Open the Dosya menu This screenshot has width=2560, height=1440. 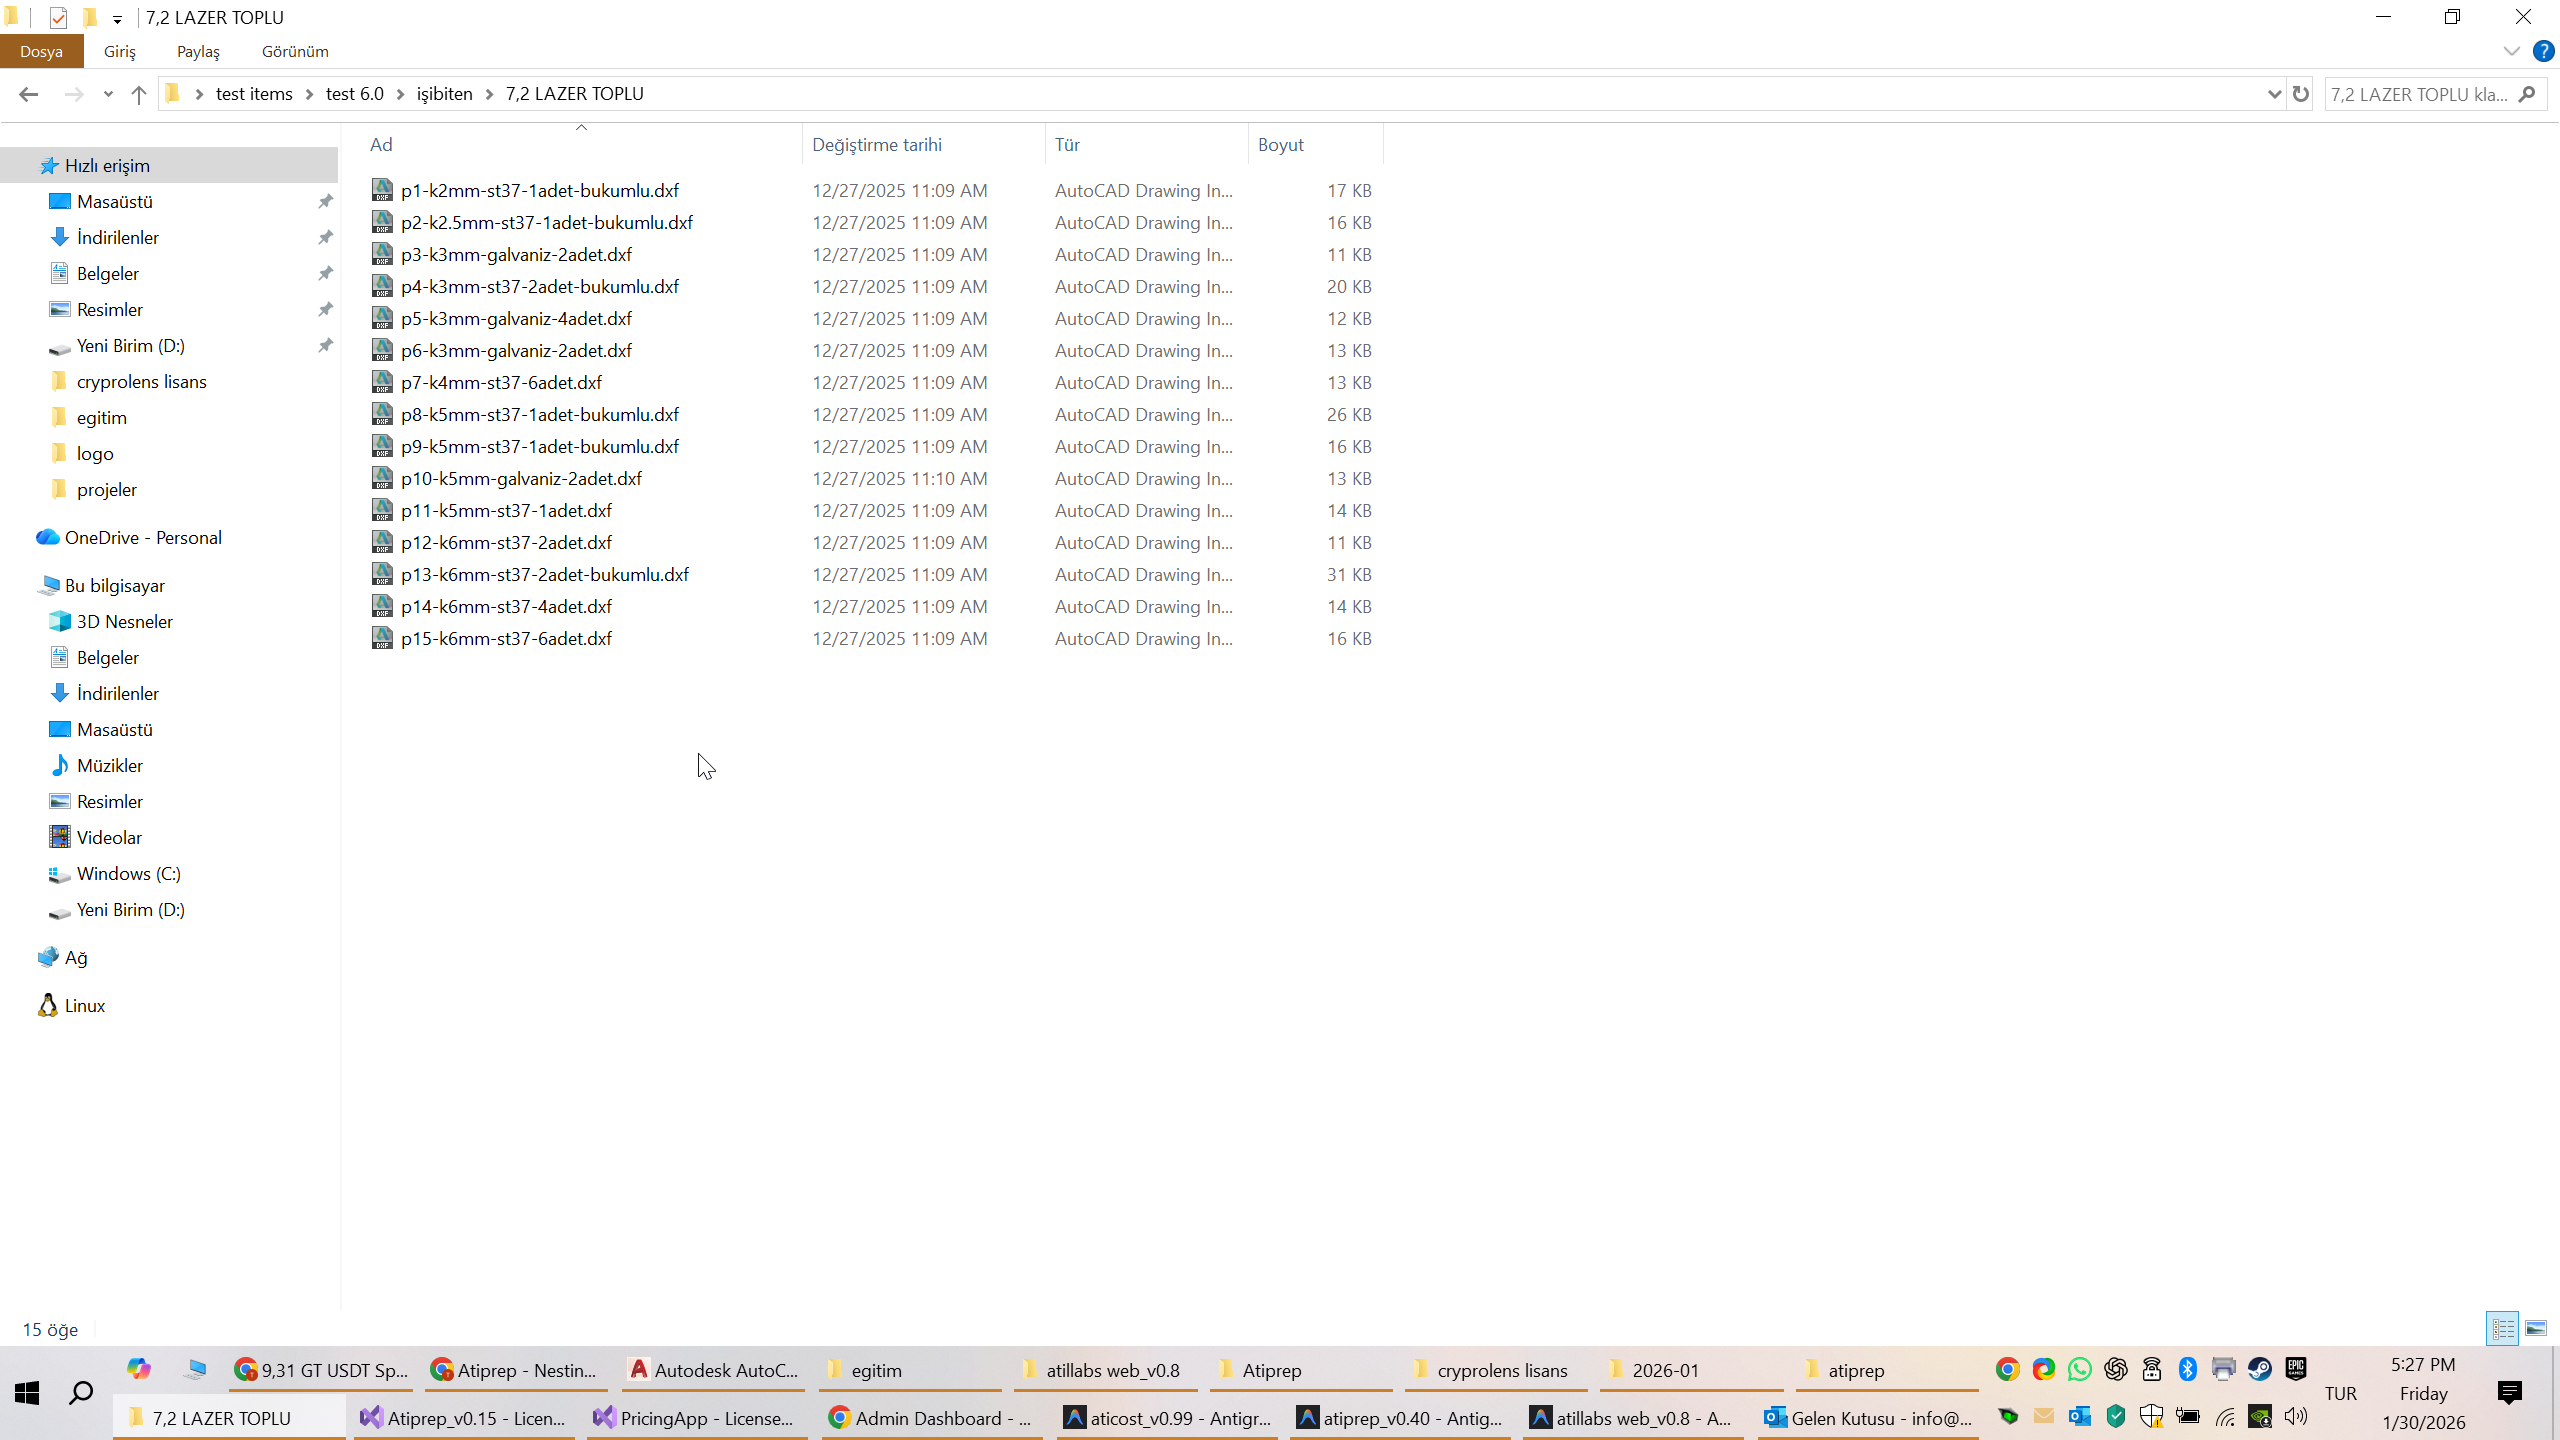point(41,51)
